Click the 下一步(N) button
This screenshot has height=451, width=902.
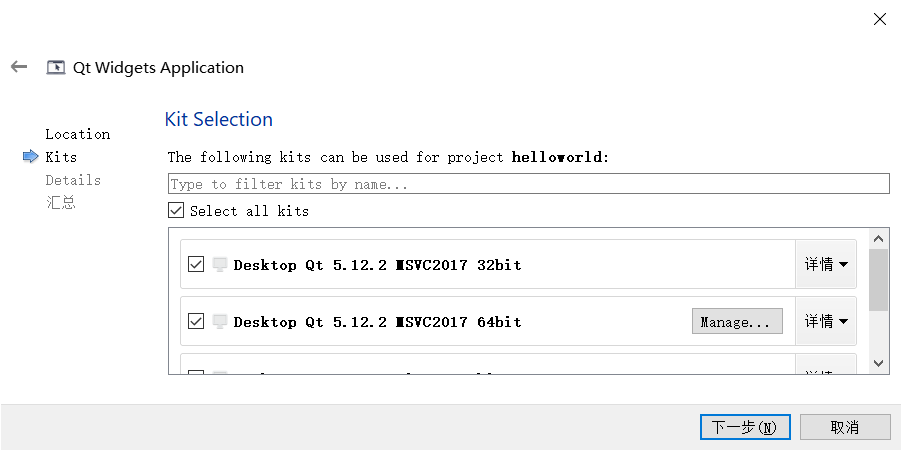click(745, 427)
